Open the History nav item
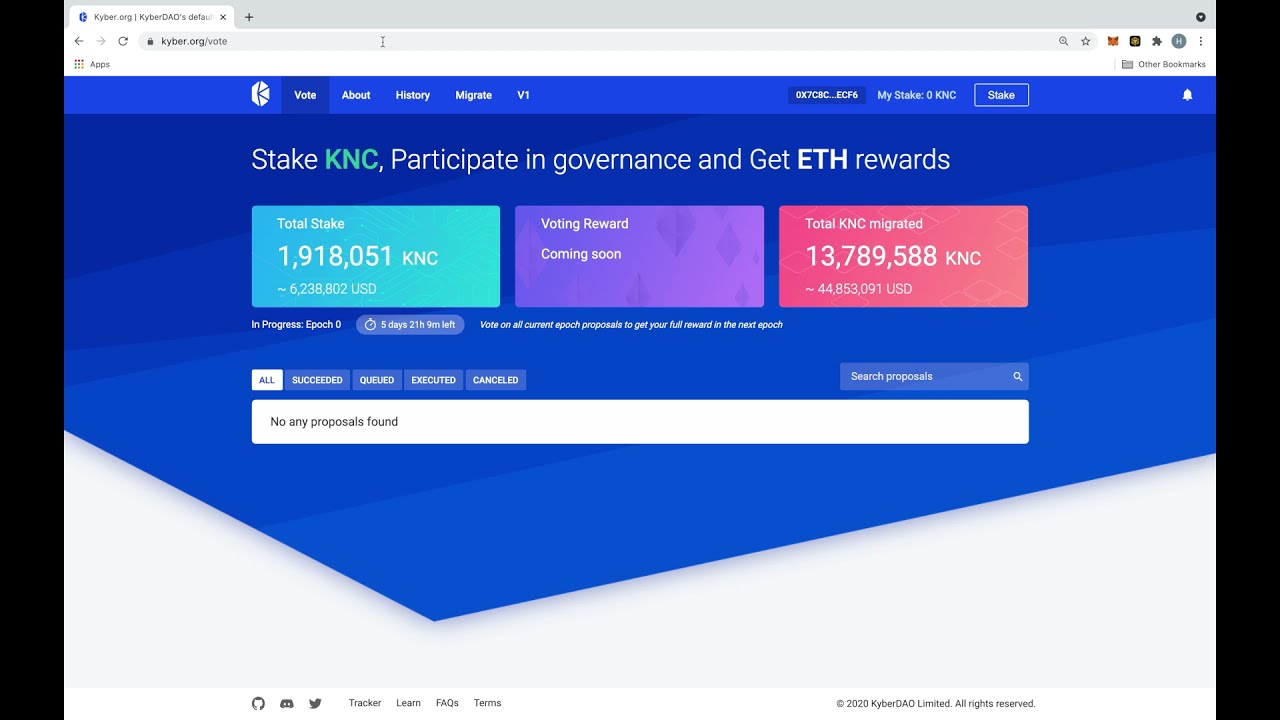Image resolution: width=1280 pixels, height=720 pixels. [x=412, y=95]
